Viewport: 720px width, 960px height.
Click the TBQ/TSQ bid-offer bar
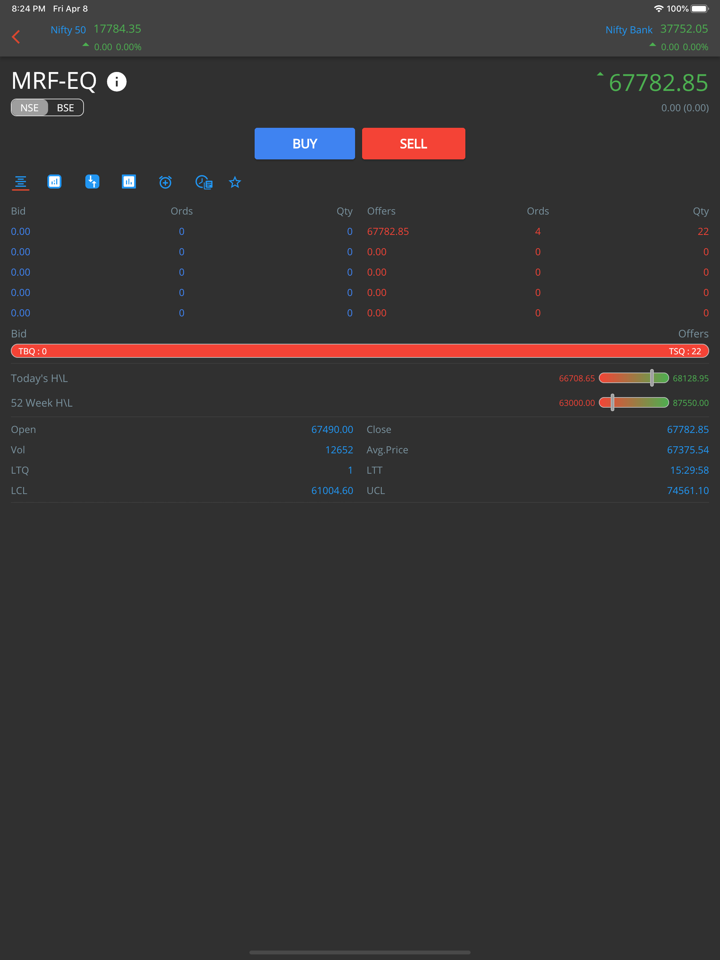(360, 351)
